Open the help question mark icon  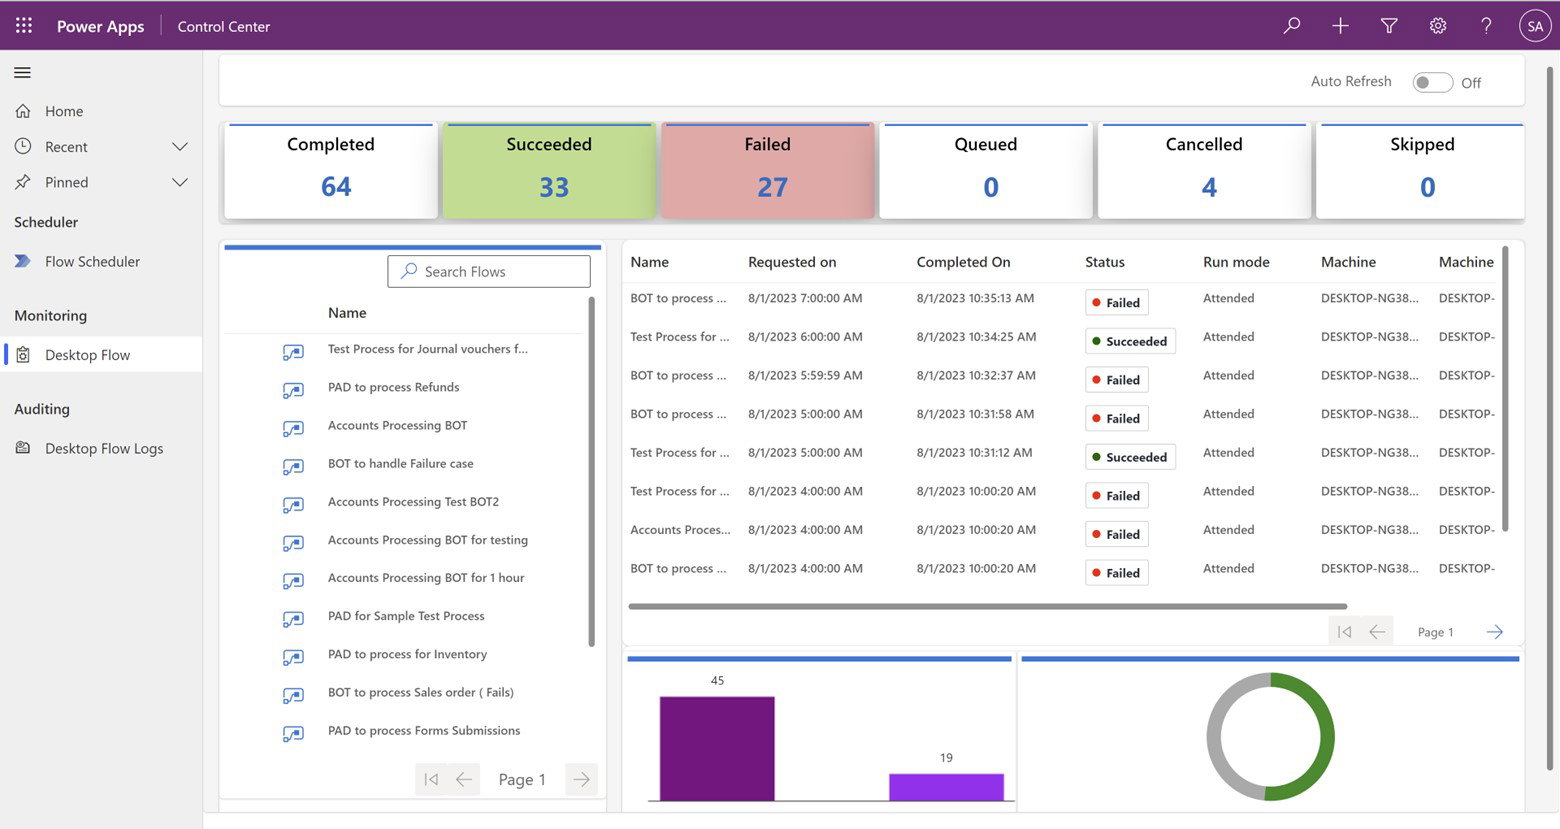[x=1486, y=26]
